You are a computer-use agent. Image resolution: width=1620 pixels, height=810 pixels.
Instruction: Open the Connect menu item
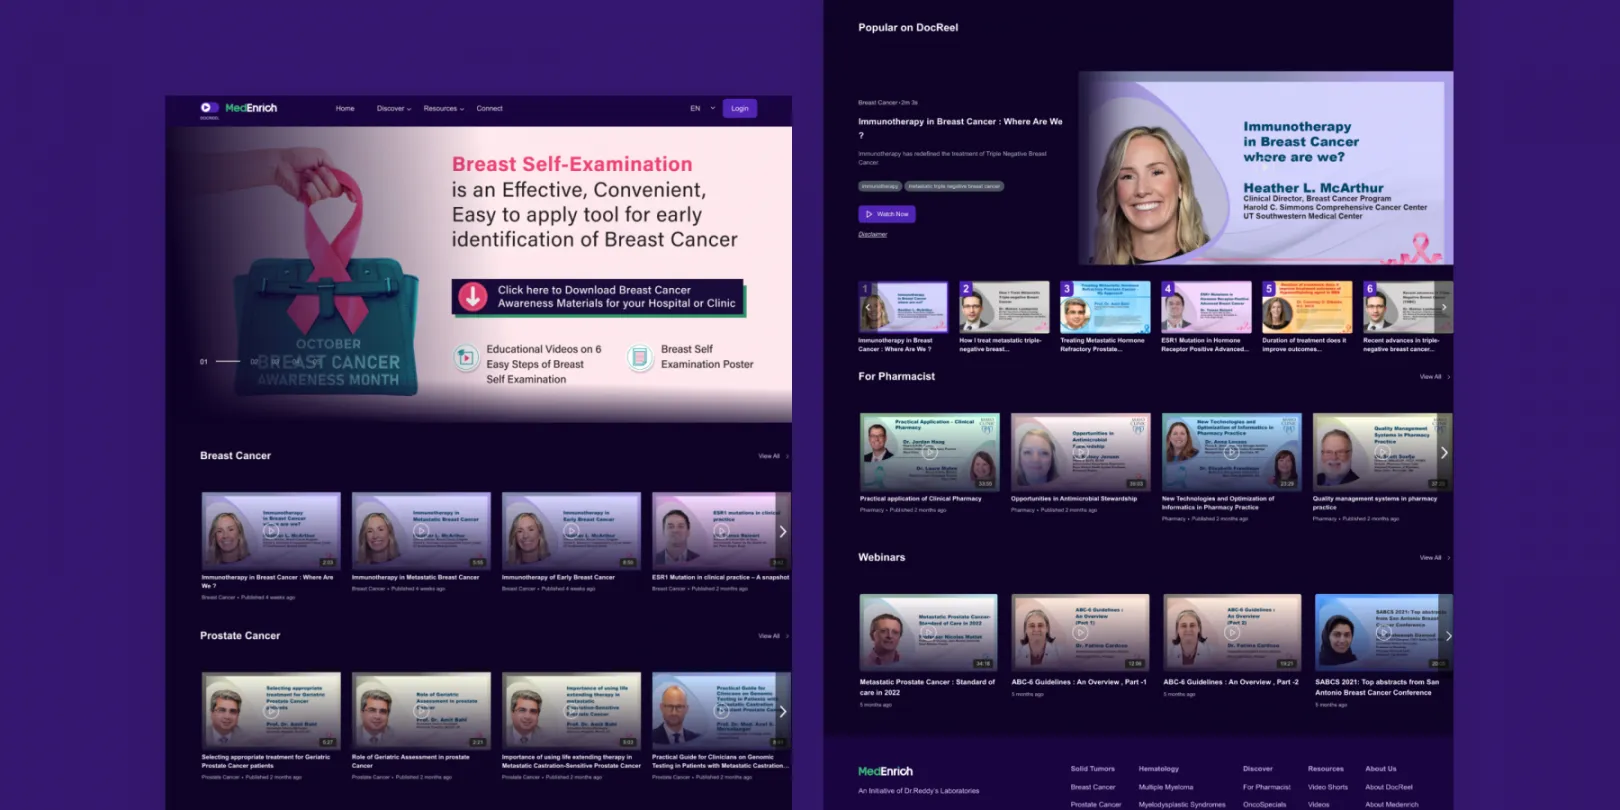coord(489,108)
